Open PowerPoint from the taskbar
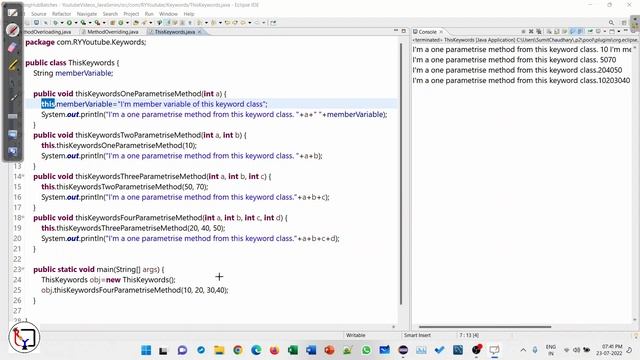 click(329, 350)
